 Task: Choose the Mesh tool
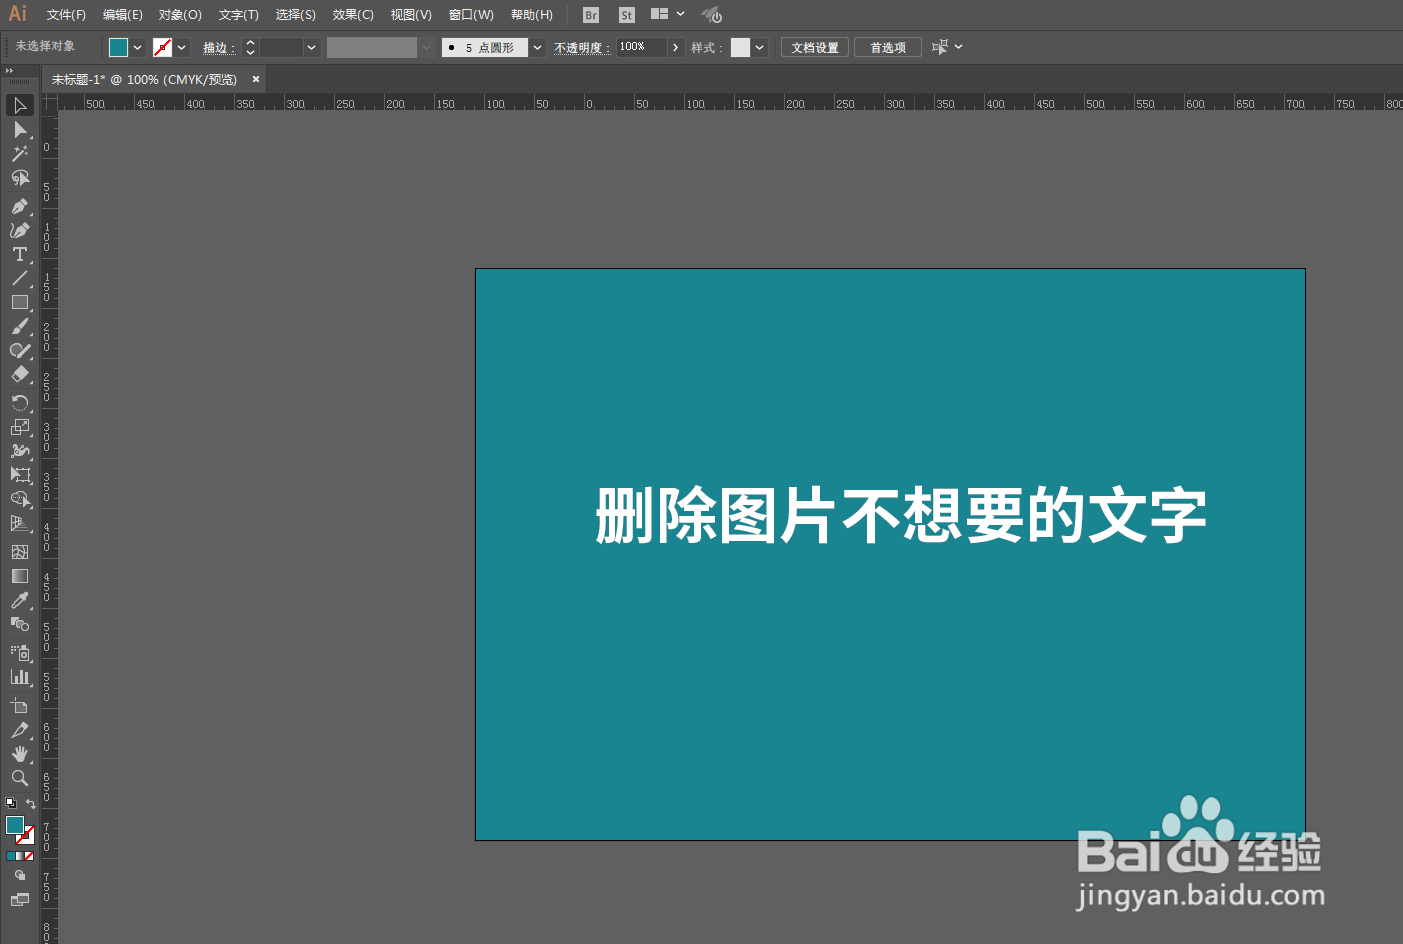20,552
